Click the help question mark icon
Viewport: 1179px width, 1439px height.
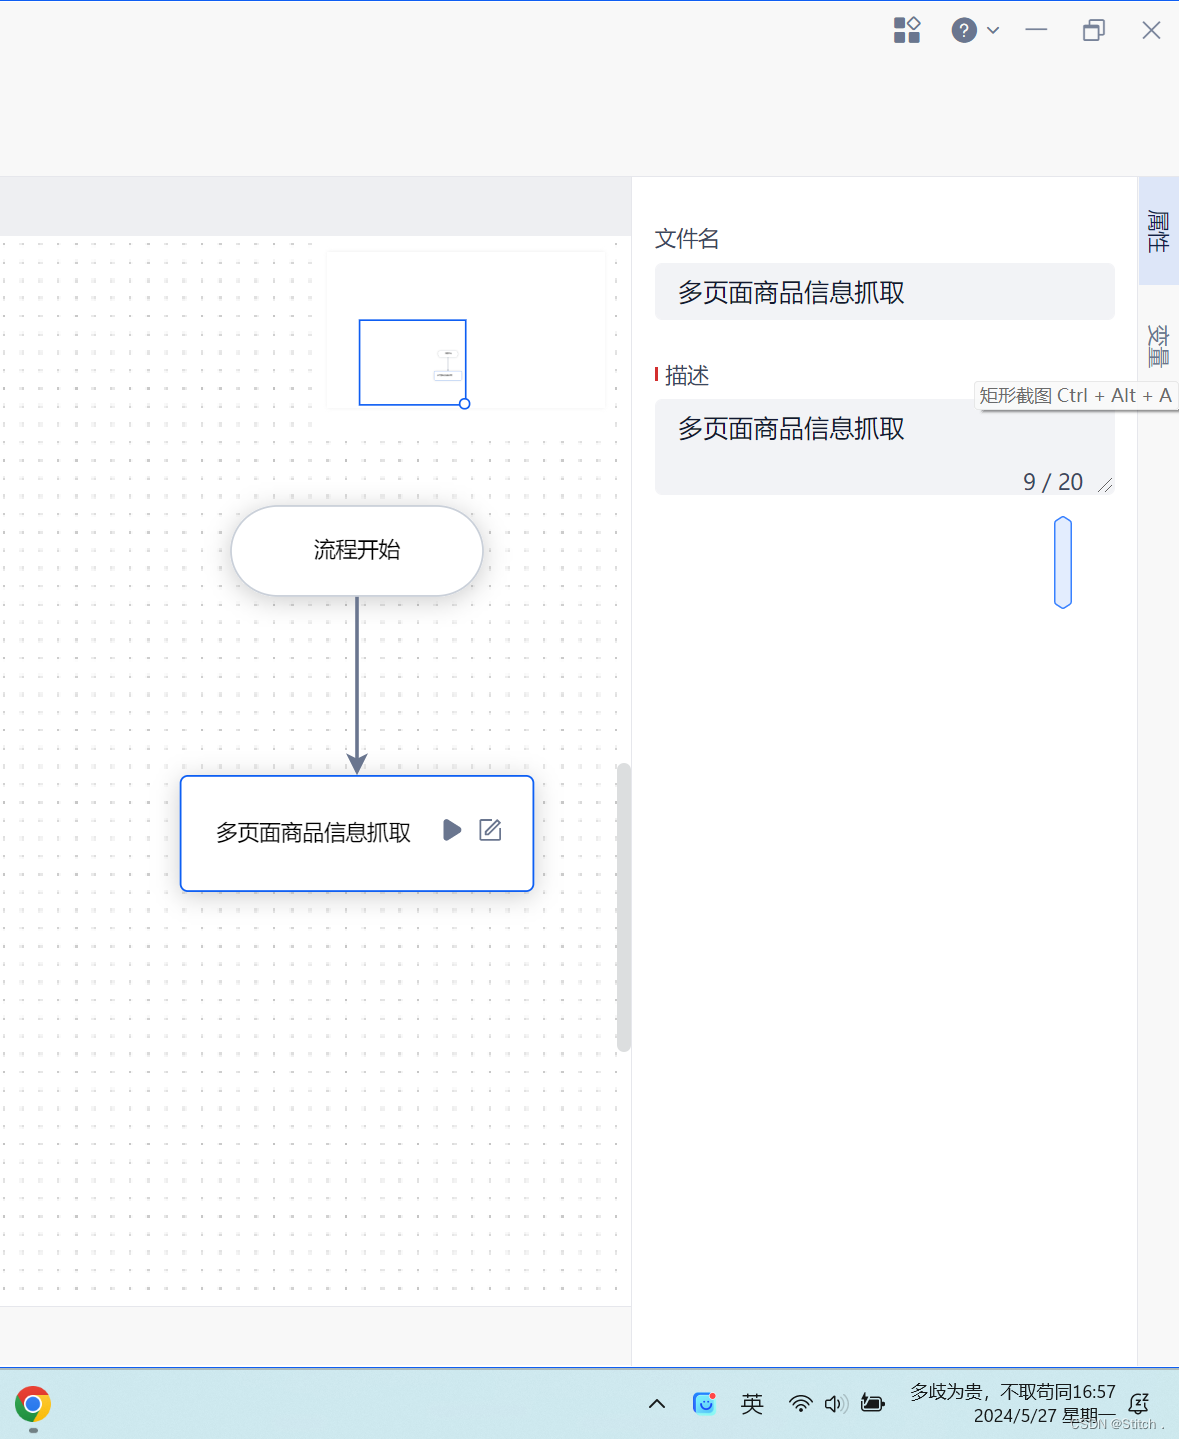(963, 30)
